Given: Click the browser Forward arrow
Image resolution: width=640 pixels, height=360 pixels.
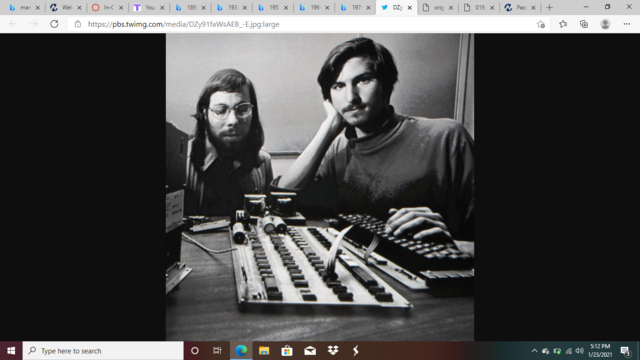Looking at the screenshot, I should [x=33, y=24].
